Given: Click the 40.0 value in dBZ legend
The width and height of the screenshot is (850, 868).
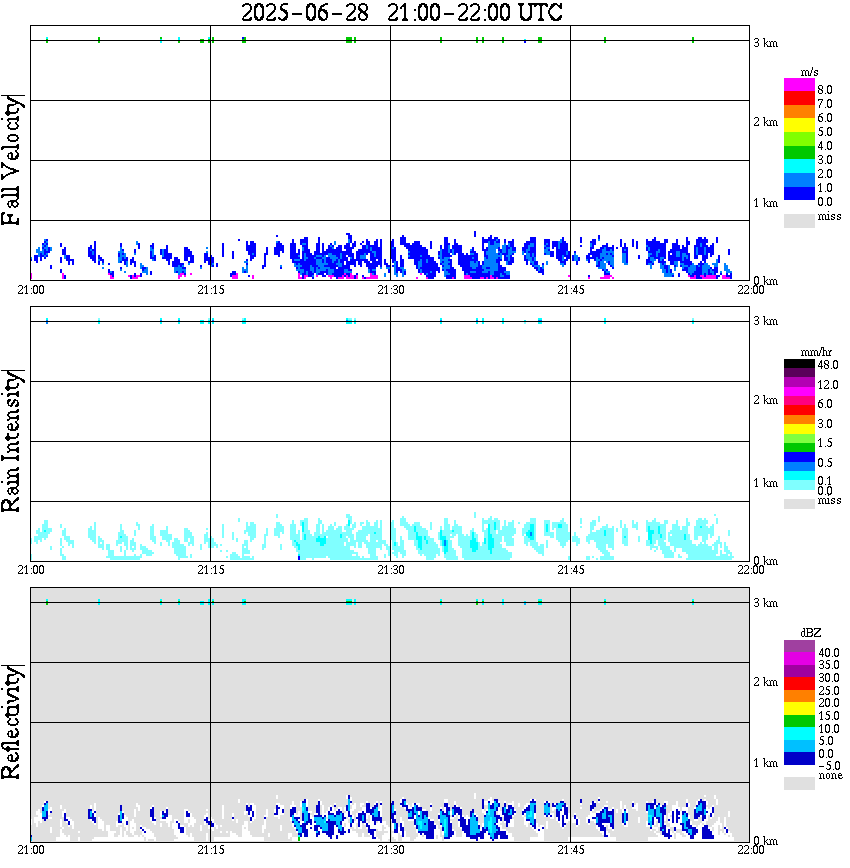Looking at the screenshot, I should (x=829, y=653).
